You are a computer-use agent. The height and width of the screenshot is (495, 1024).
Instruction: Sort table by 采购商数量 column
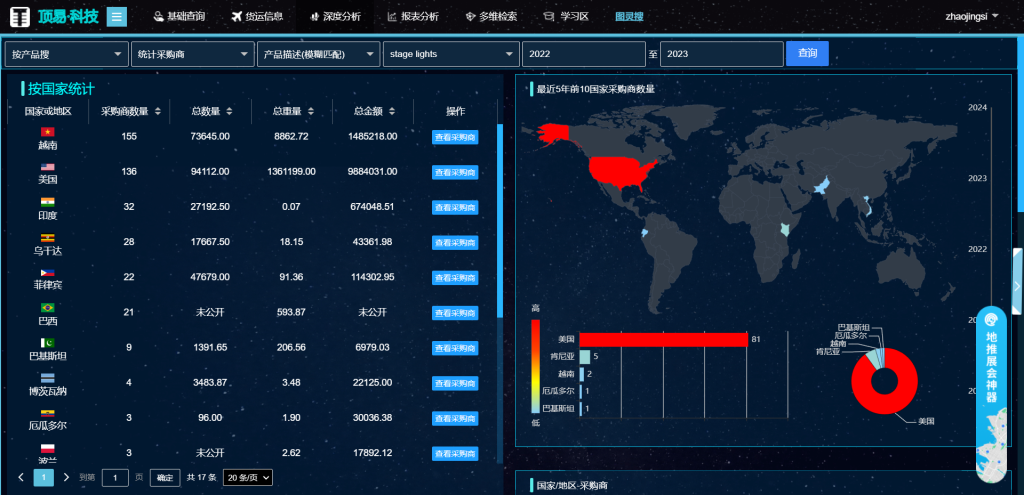point(131,111)
